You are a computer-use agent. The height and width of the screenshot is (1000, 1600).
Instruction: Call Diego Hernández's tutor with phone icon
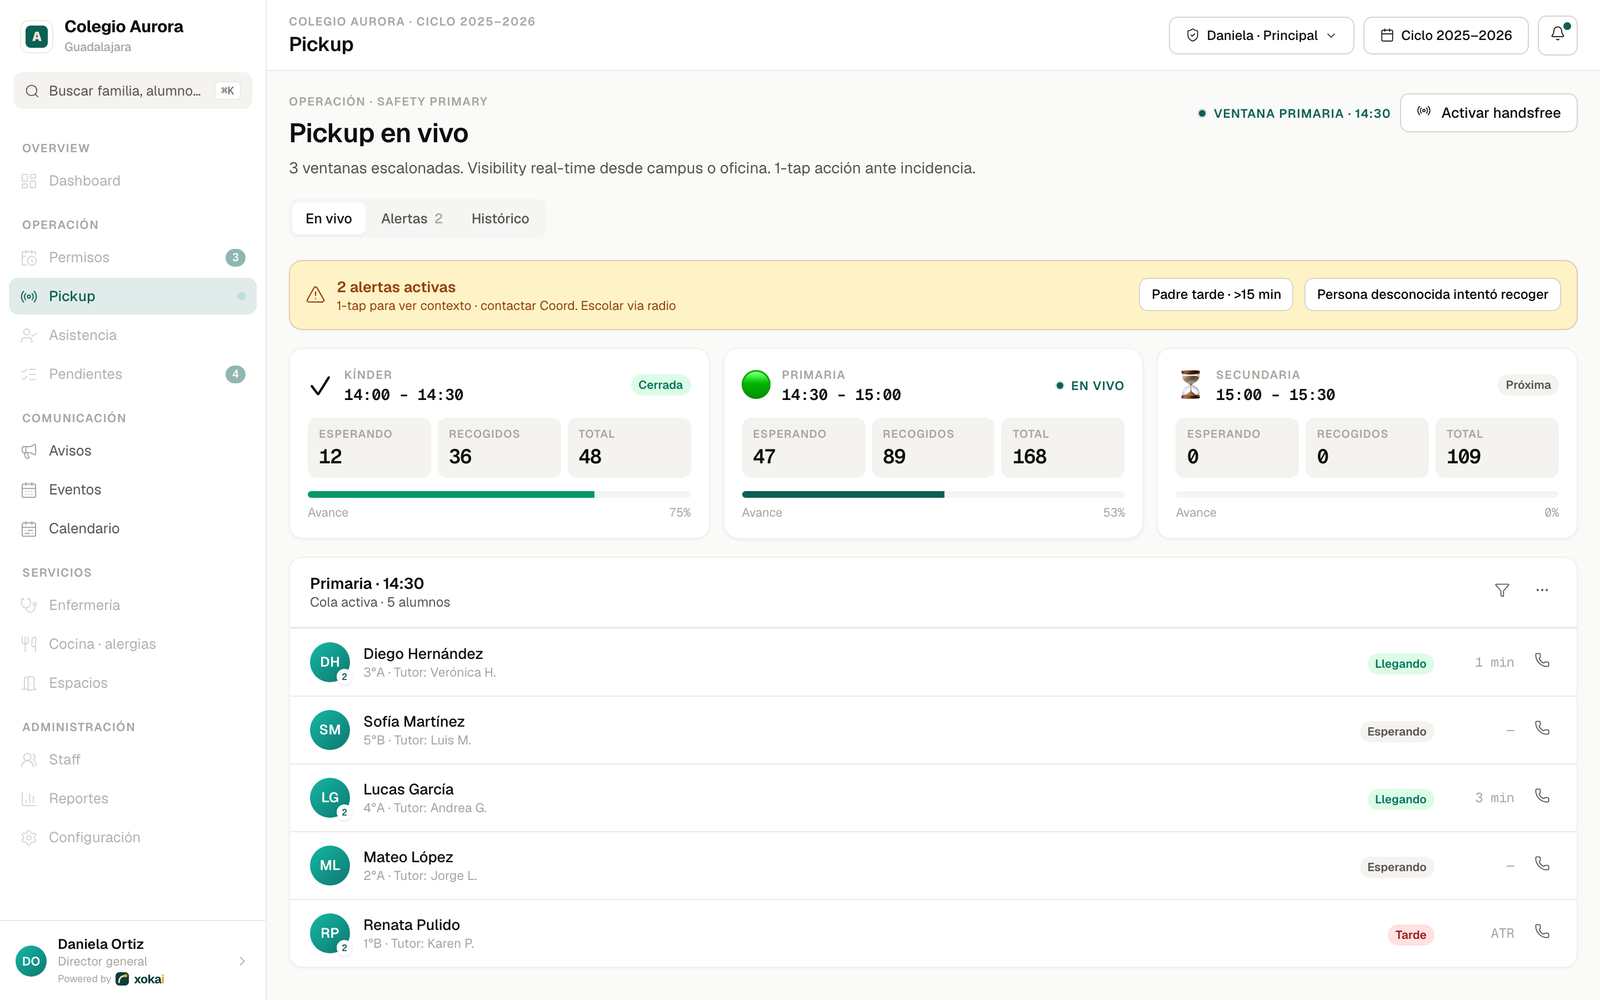[x=1542, y=661]
